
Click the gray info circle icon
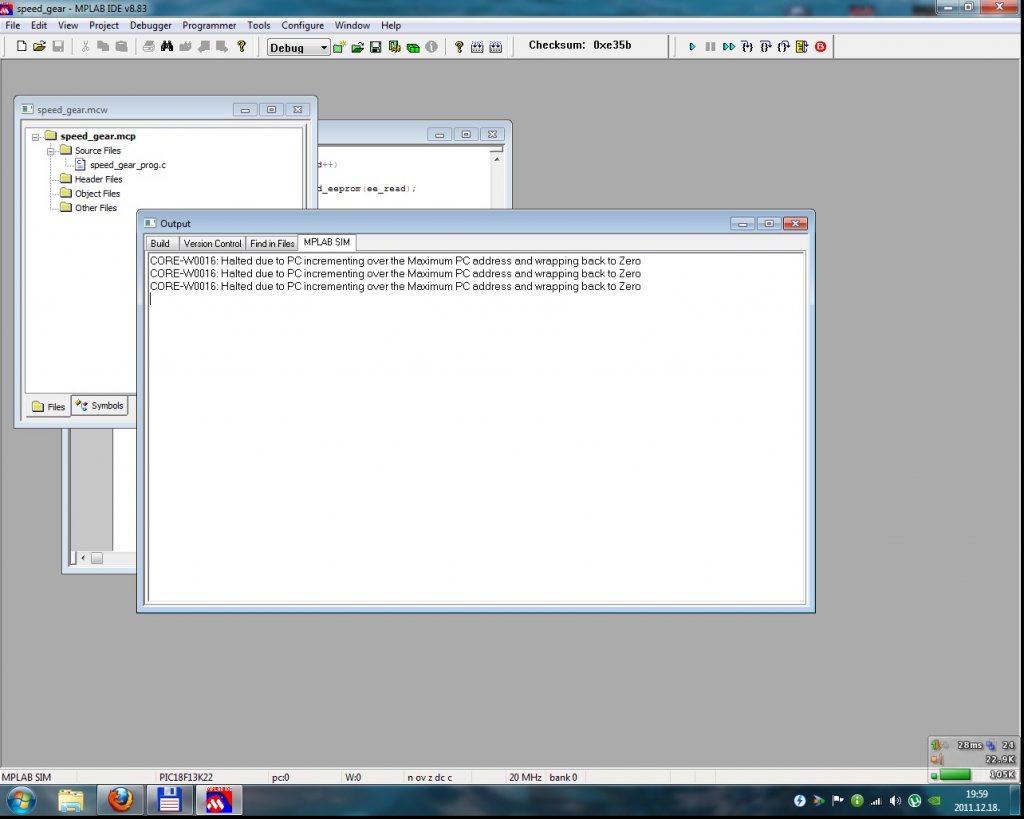pos(431,47)
